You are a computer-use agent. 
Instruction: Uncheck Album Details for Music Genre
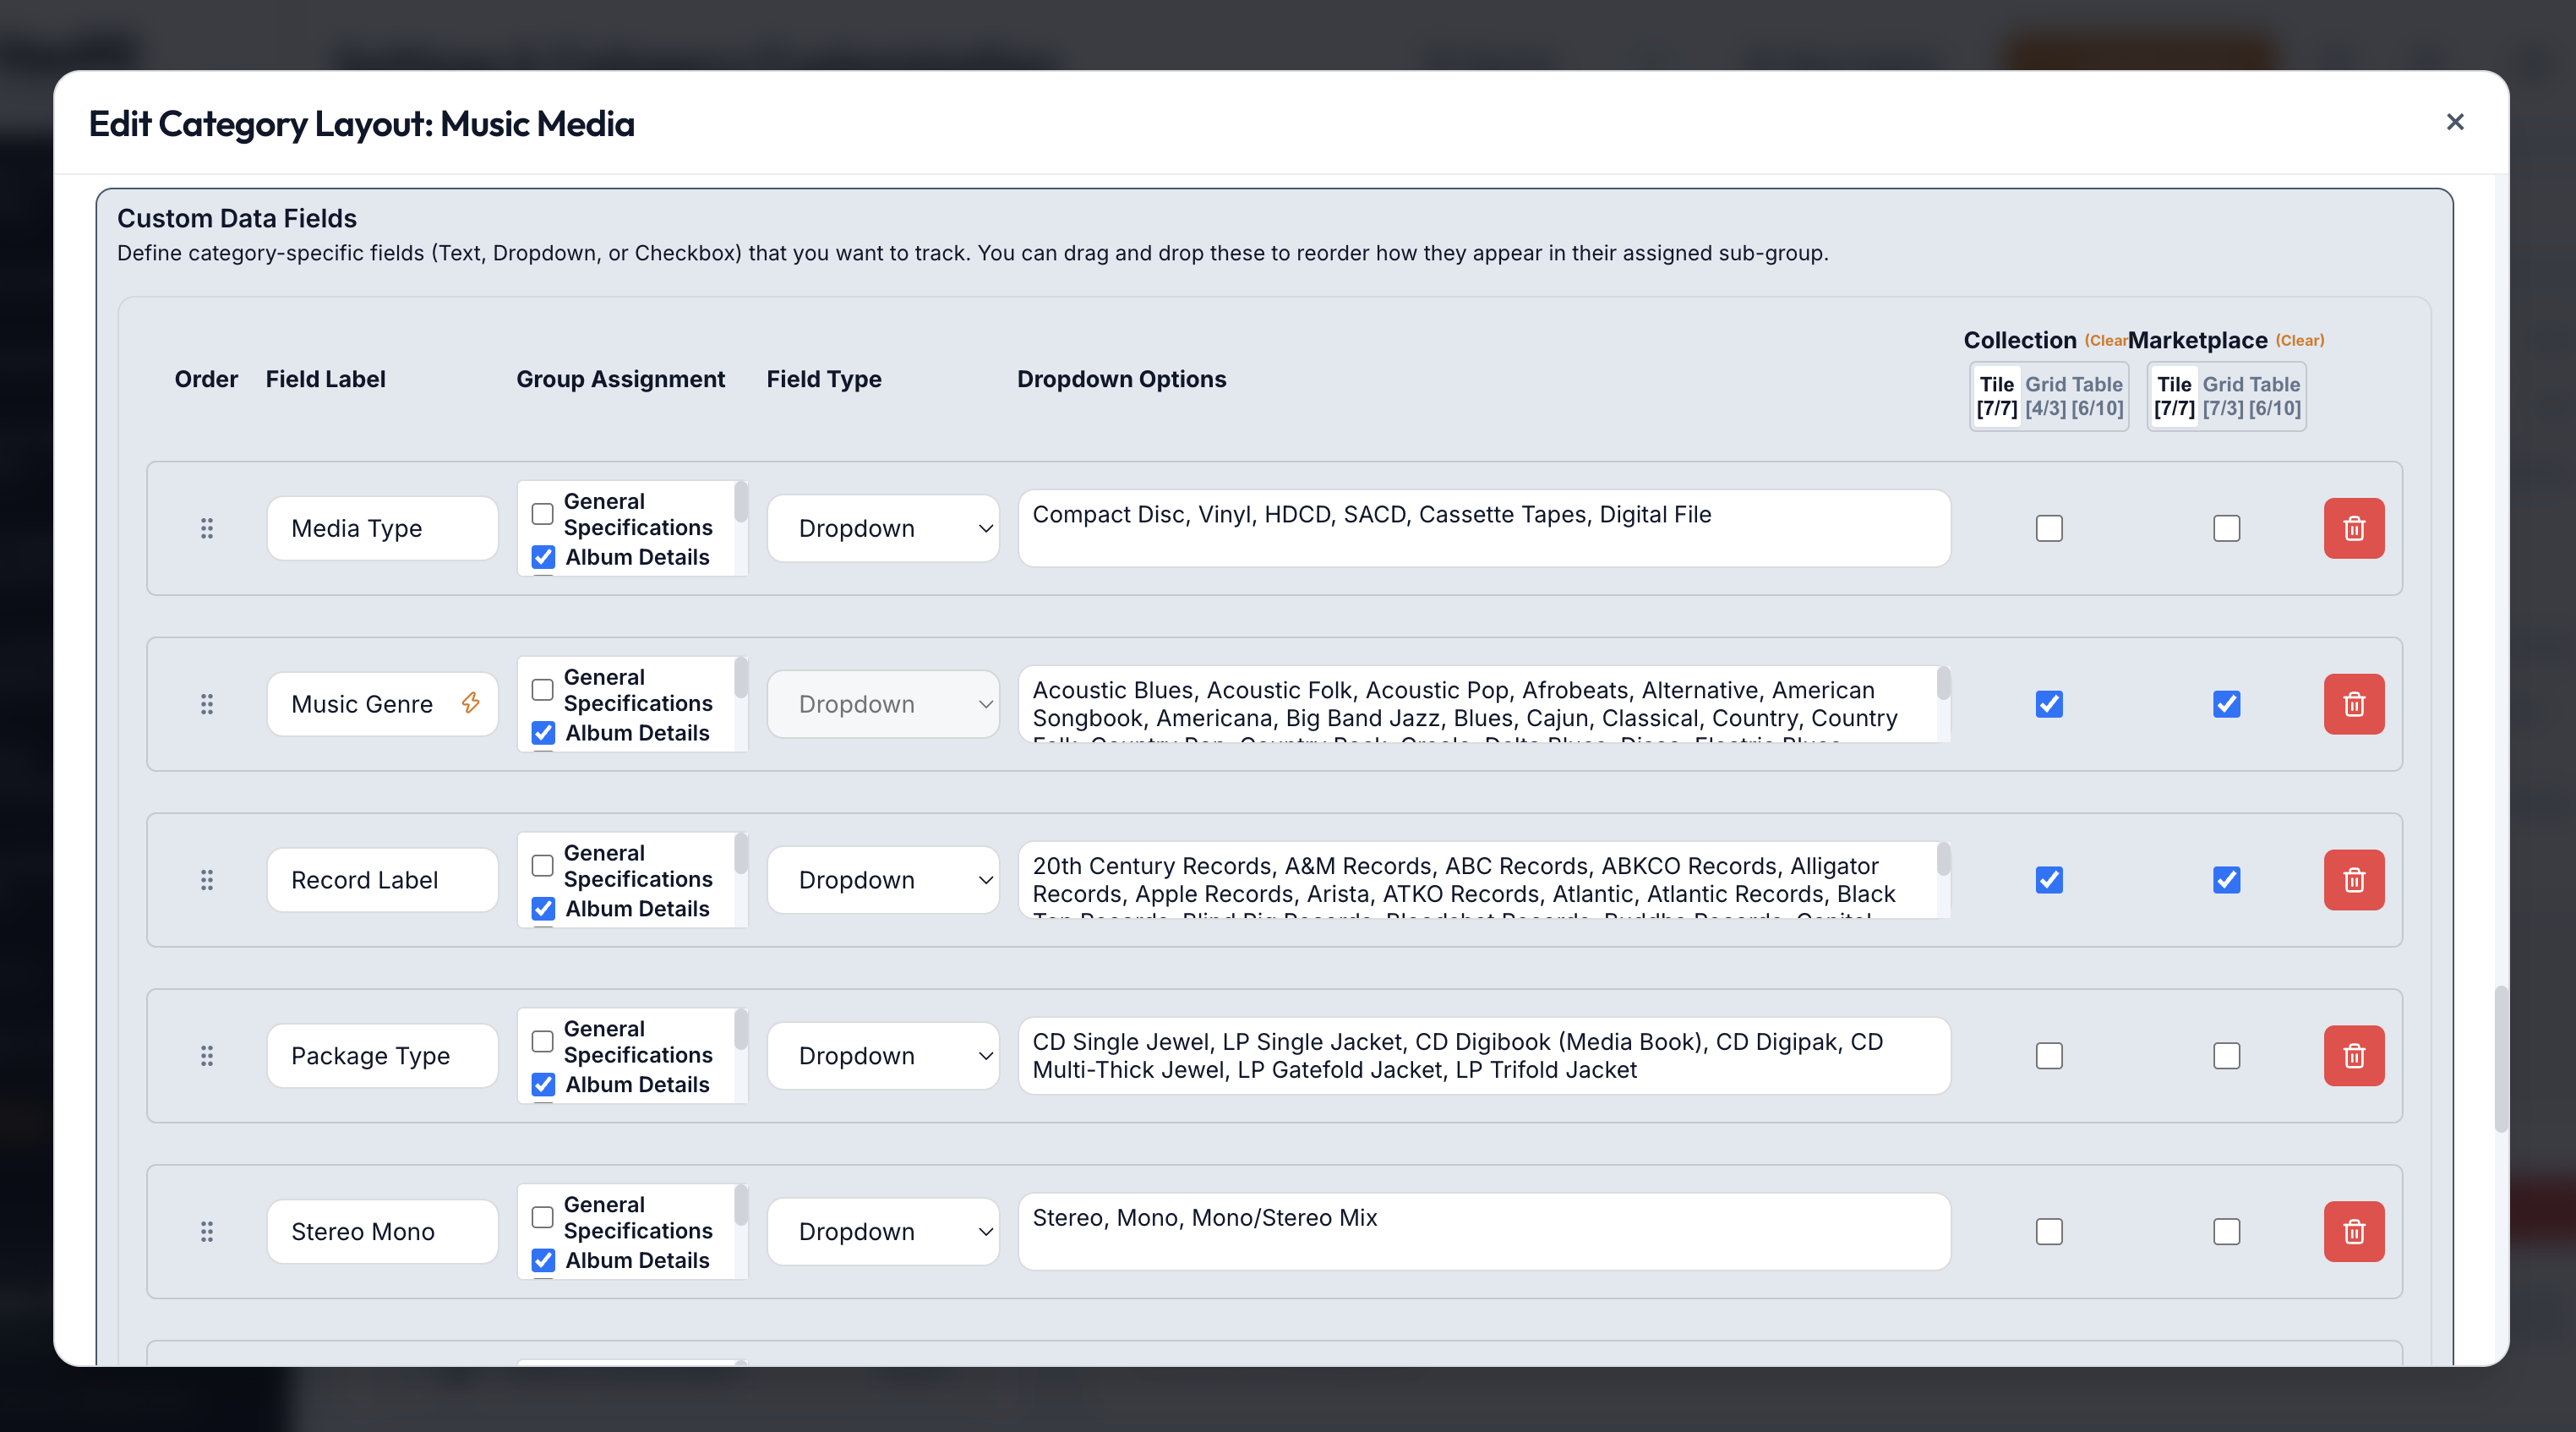point(543,733)
